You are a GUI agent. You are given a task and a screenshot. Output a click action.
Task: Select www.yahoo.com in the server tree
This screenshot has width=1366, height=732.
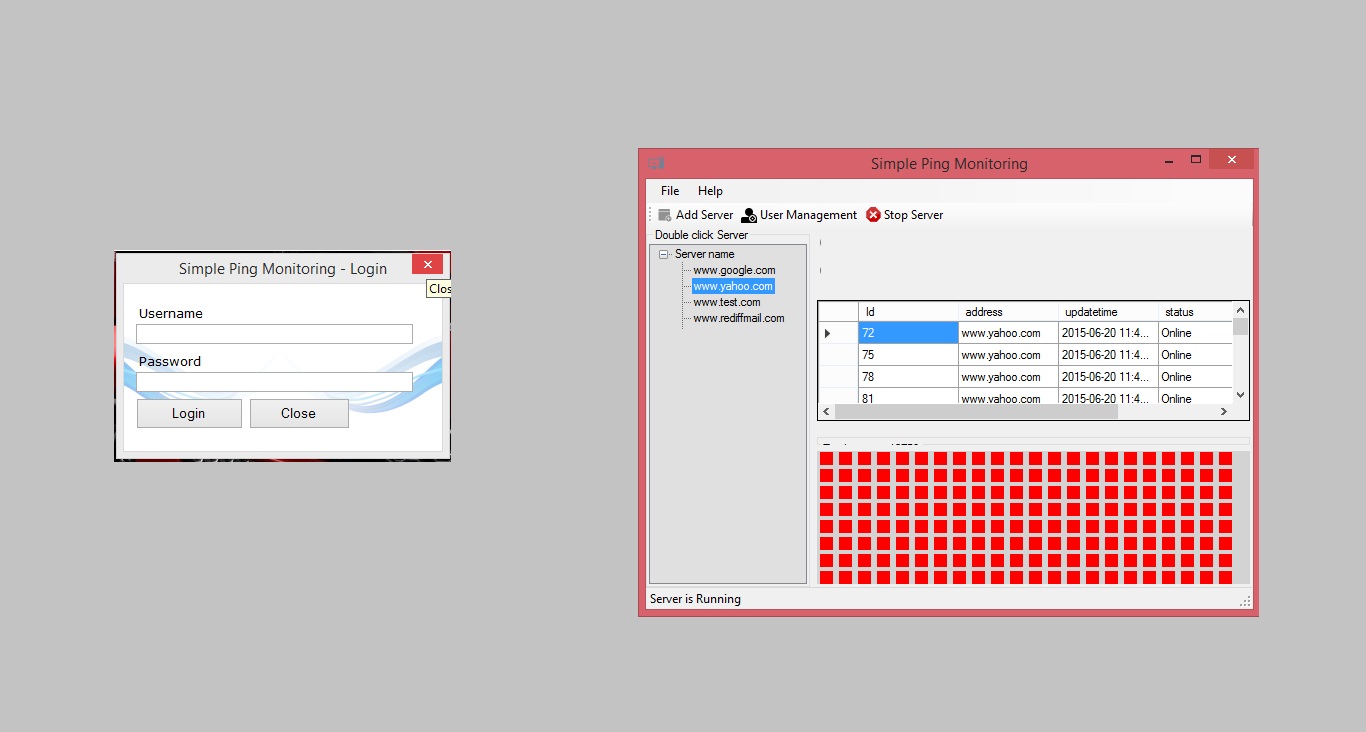[733, 286]
